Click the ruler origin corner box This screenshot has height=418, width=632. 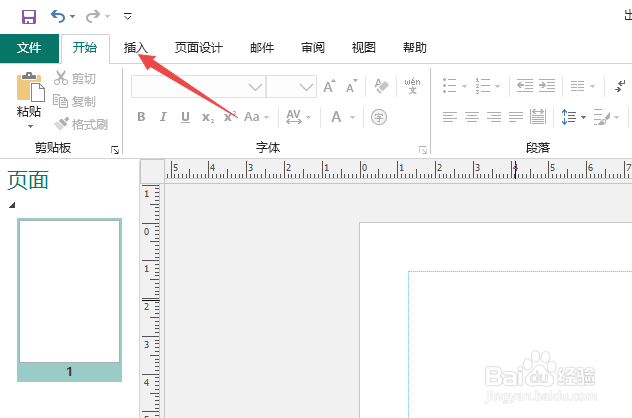pos(152,172)
